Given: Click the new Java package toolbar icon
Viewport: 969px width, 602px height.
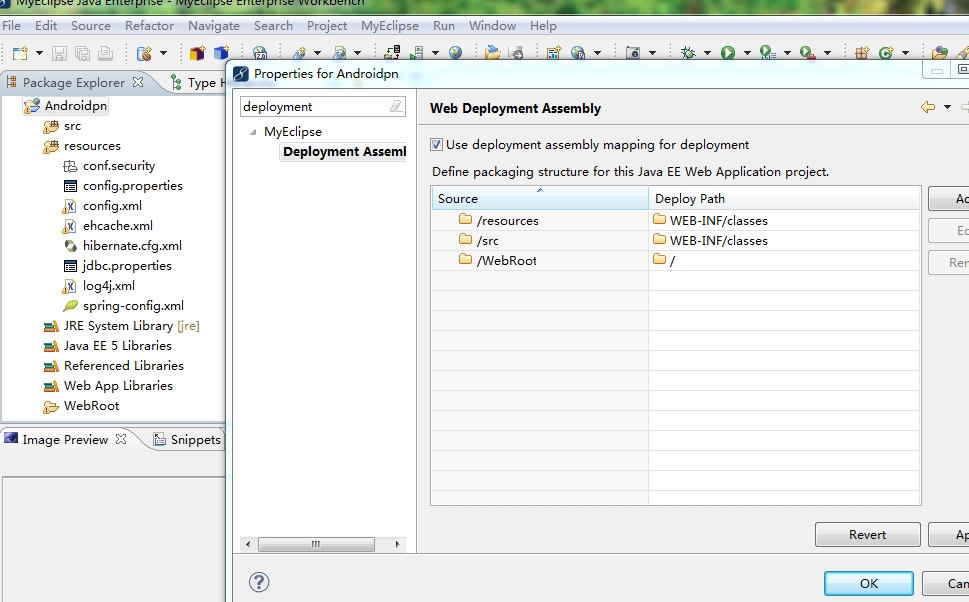Looking at the screenshot, I should point(862,53).
